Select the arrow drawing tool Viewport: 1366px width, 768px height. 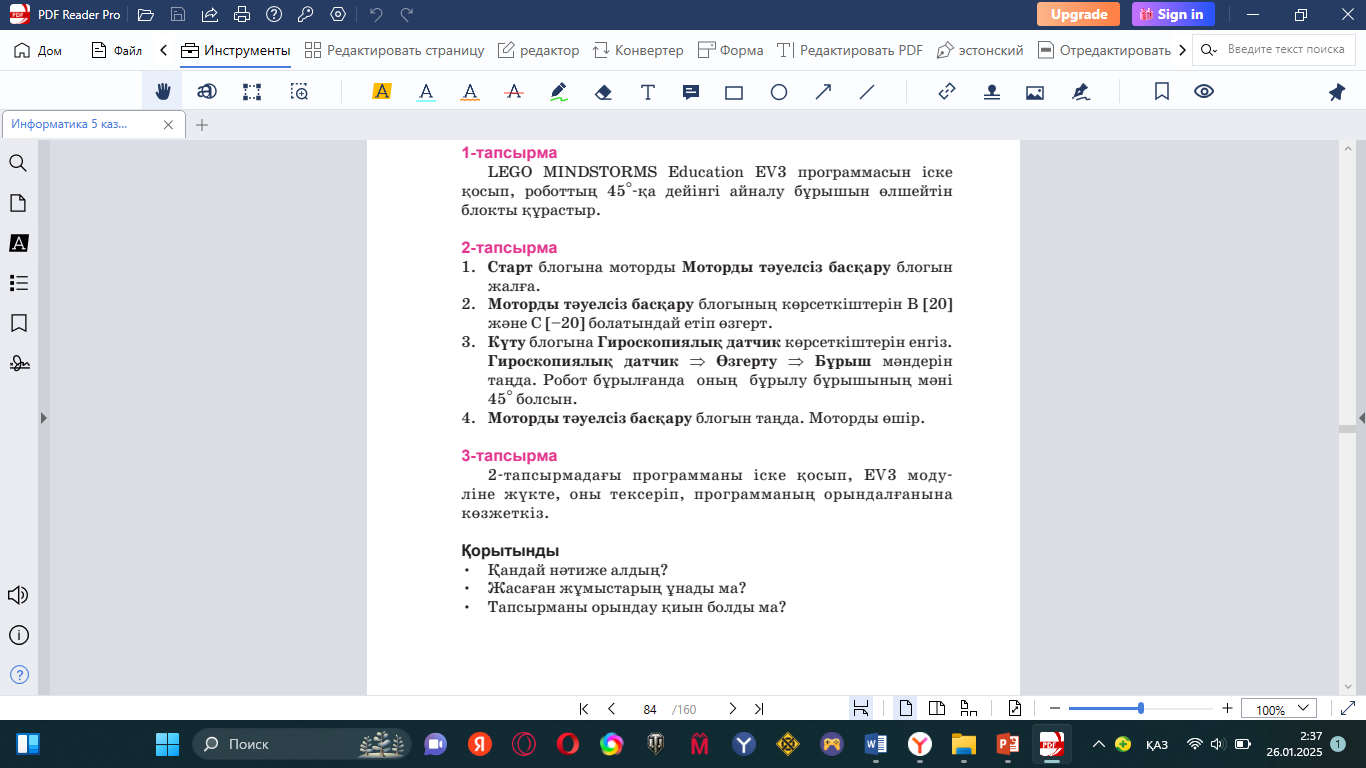pyautogui.click(x=823, y=92)
